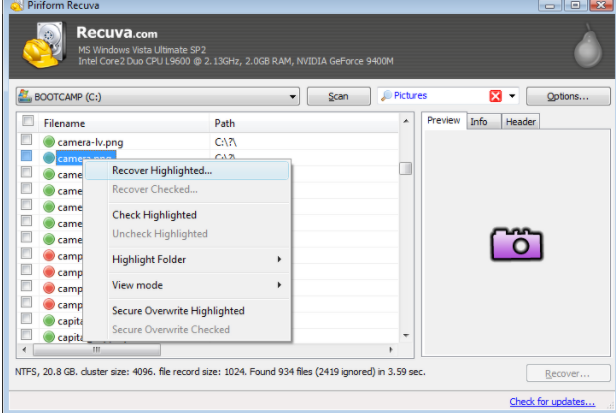The image size is (616, 413).
Task: Click the purple camera preview image
Action: click(x=515, y=244)
